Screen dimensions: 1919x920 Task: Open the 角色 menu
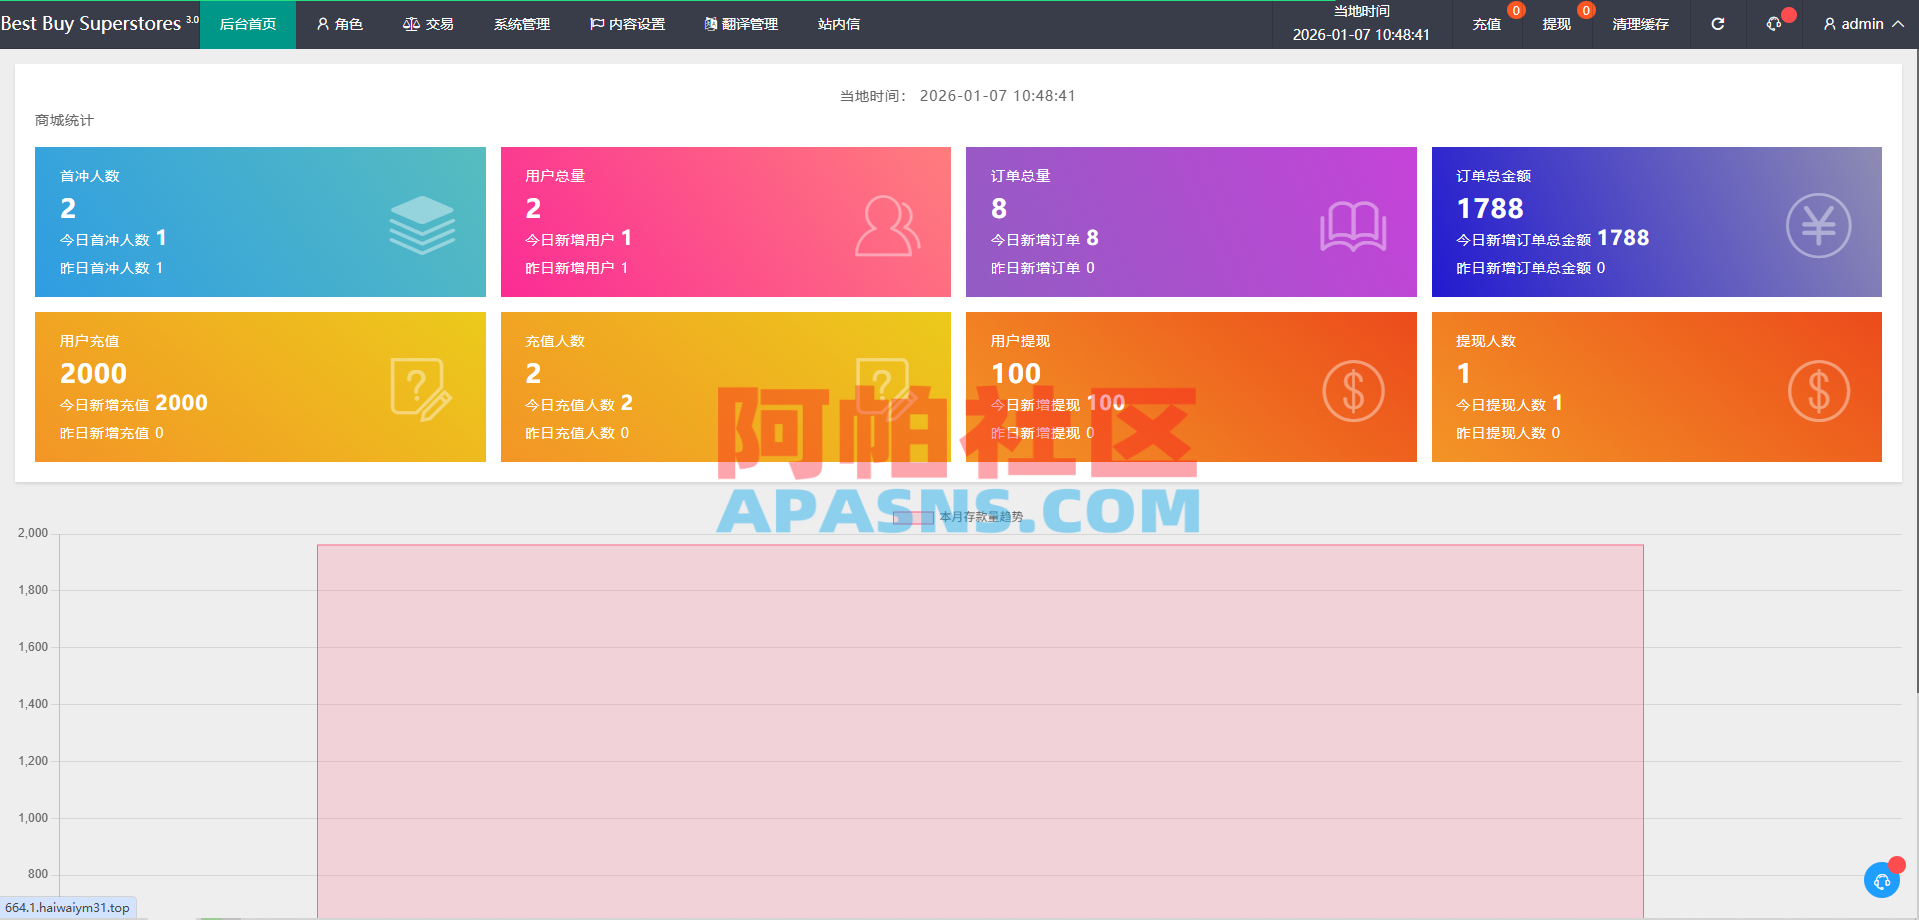(x=340, y=24)
